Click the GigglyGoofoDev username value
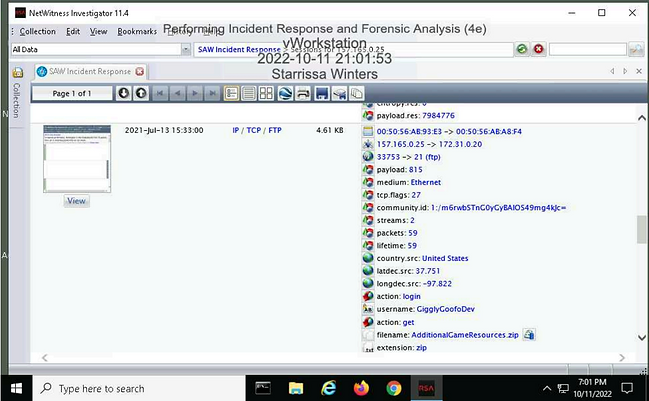Image resolution: width=649 pixels, height=401 pixels. (445, 309)
